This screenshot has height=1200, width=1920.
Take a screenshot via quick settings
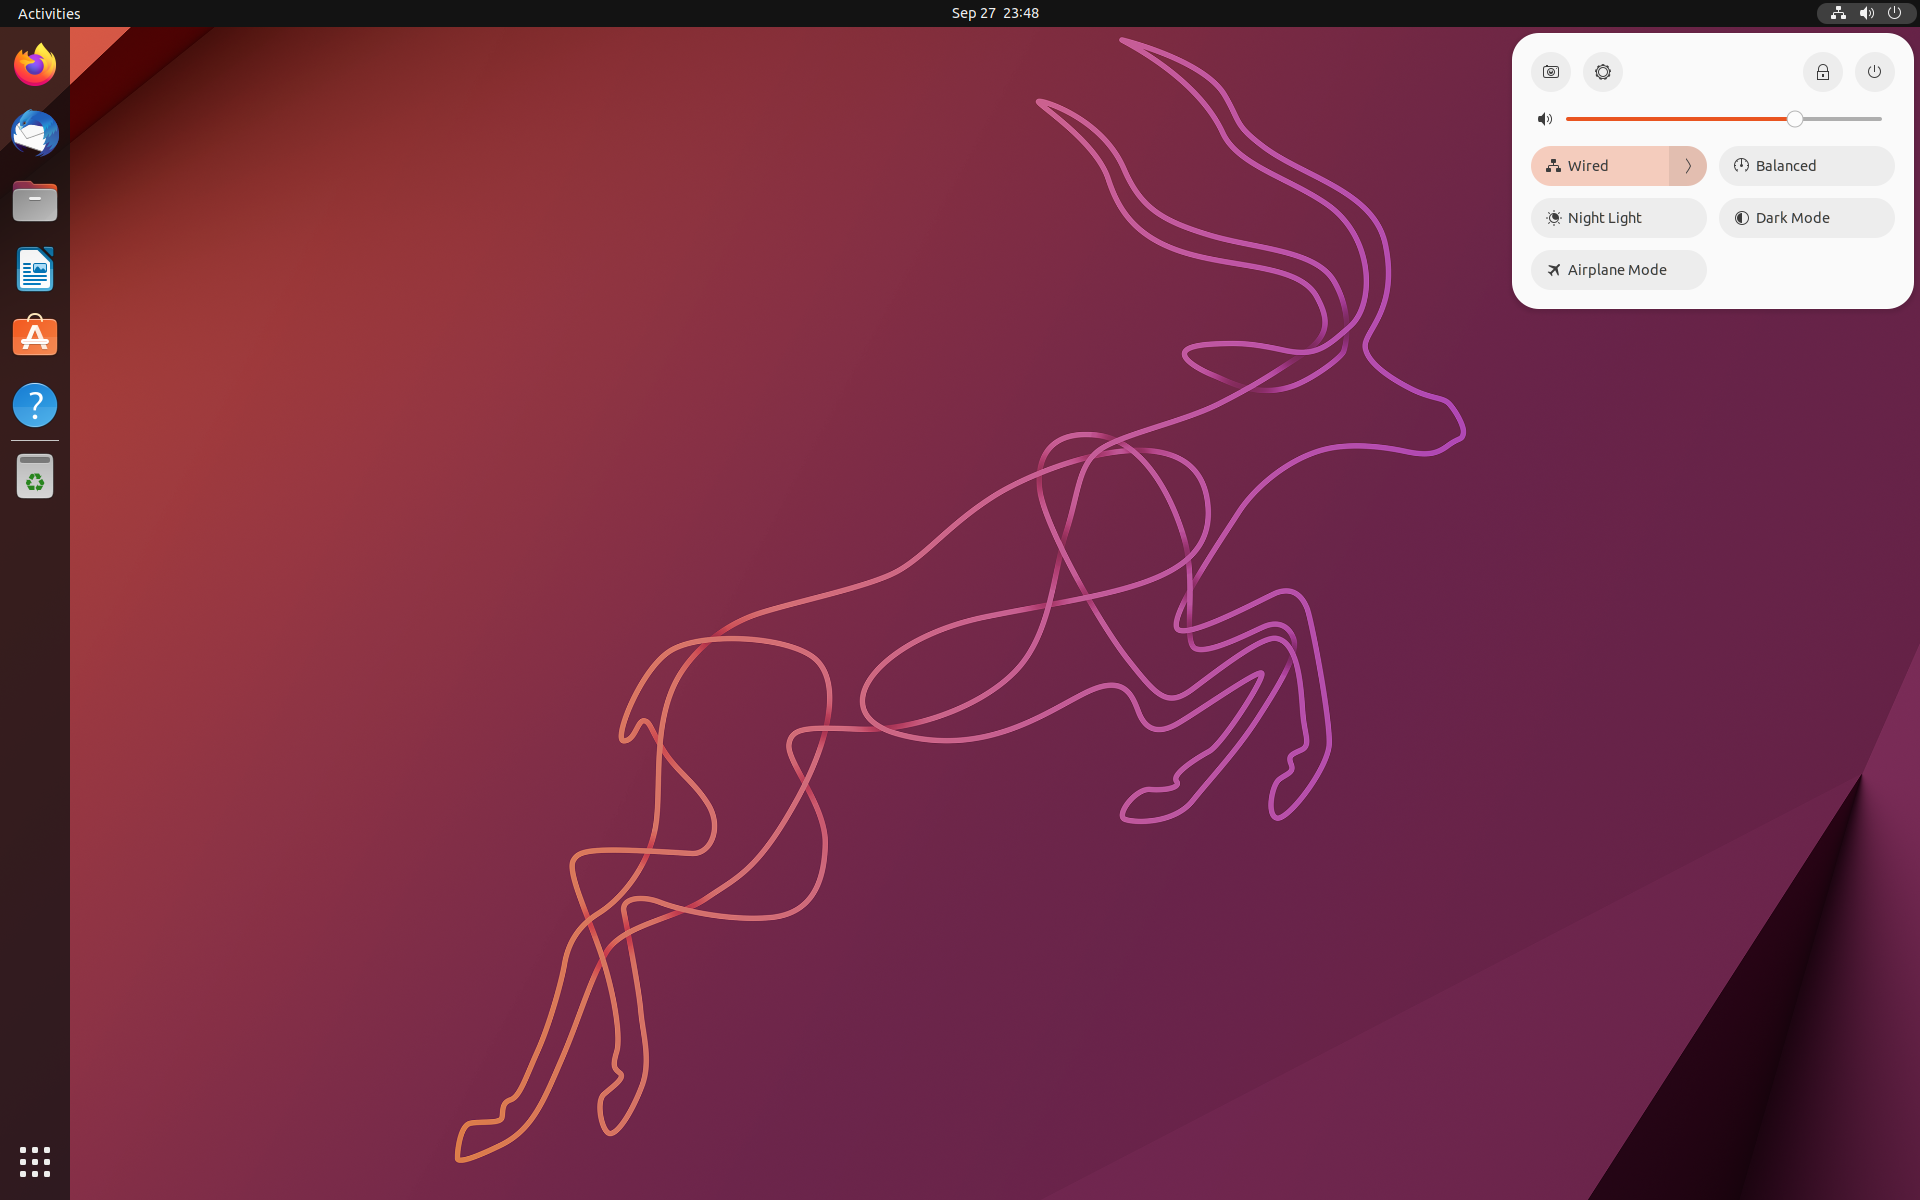click(x=1550, y=71)
